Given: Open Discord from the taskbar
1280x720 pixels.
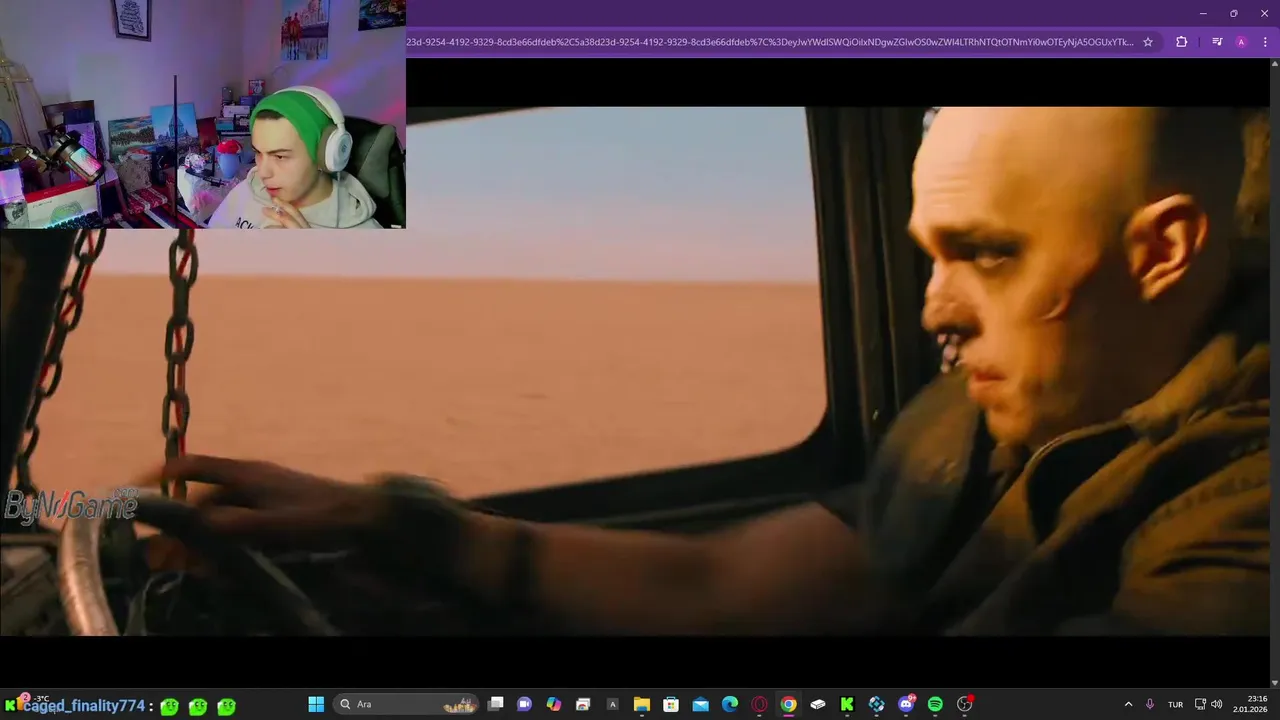Looking at the screenshot, I should pos(906,704).
